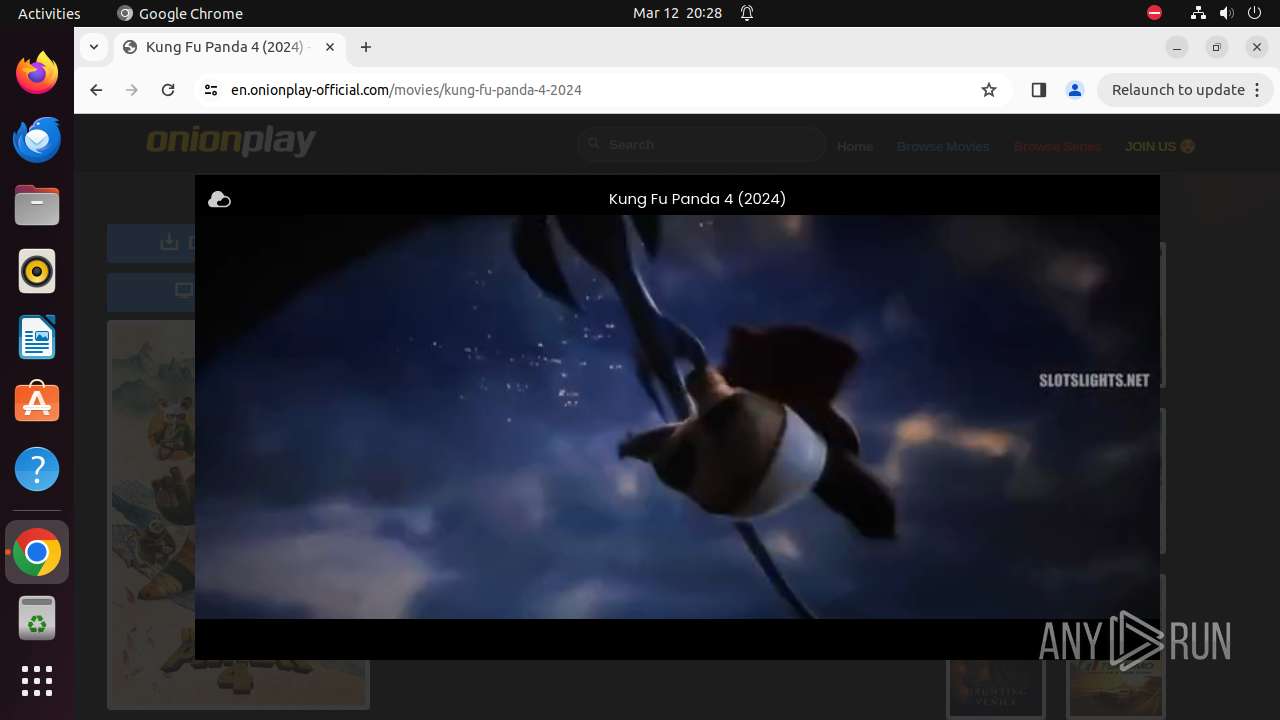Click the Chrome icon in the dock
The height and width of the screenshot is (720, 1280).
(37, 552)
